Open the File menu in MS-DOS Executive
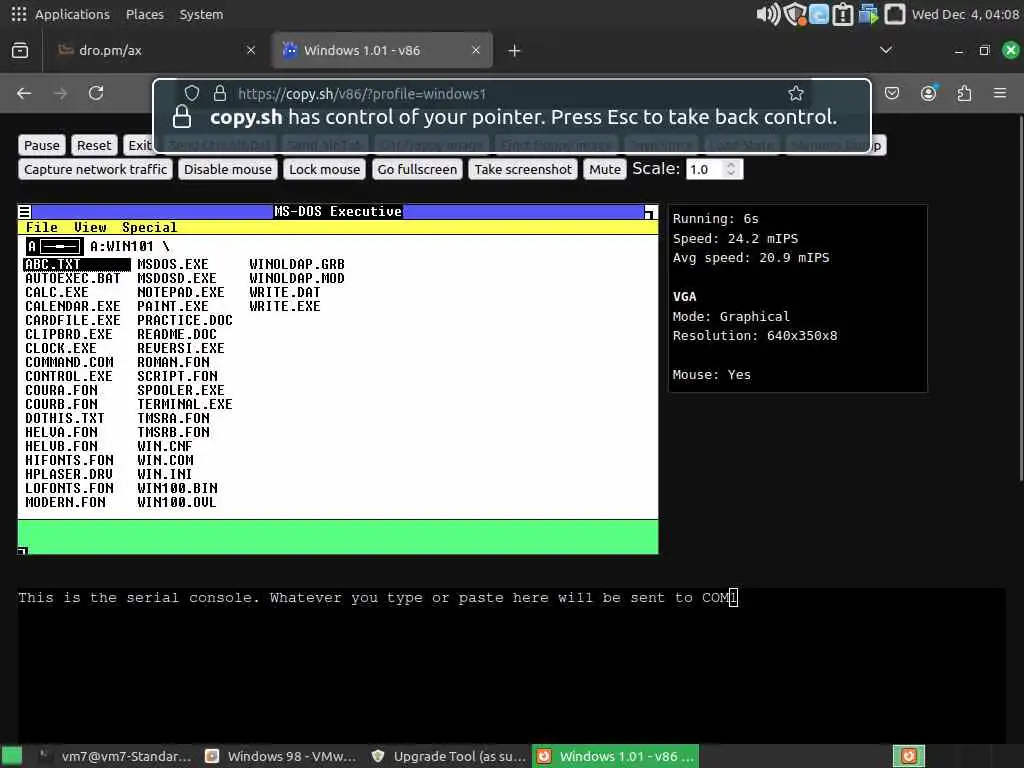 point(41,227)
